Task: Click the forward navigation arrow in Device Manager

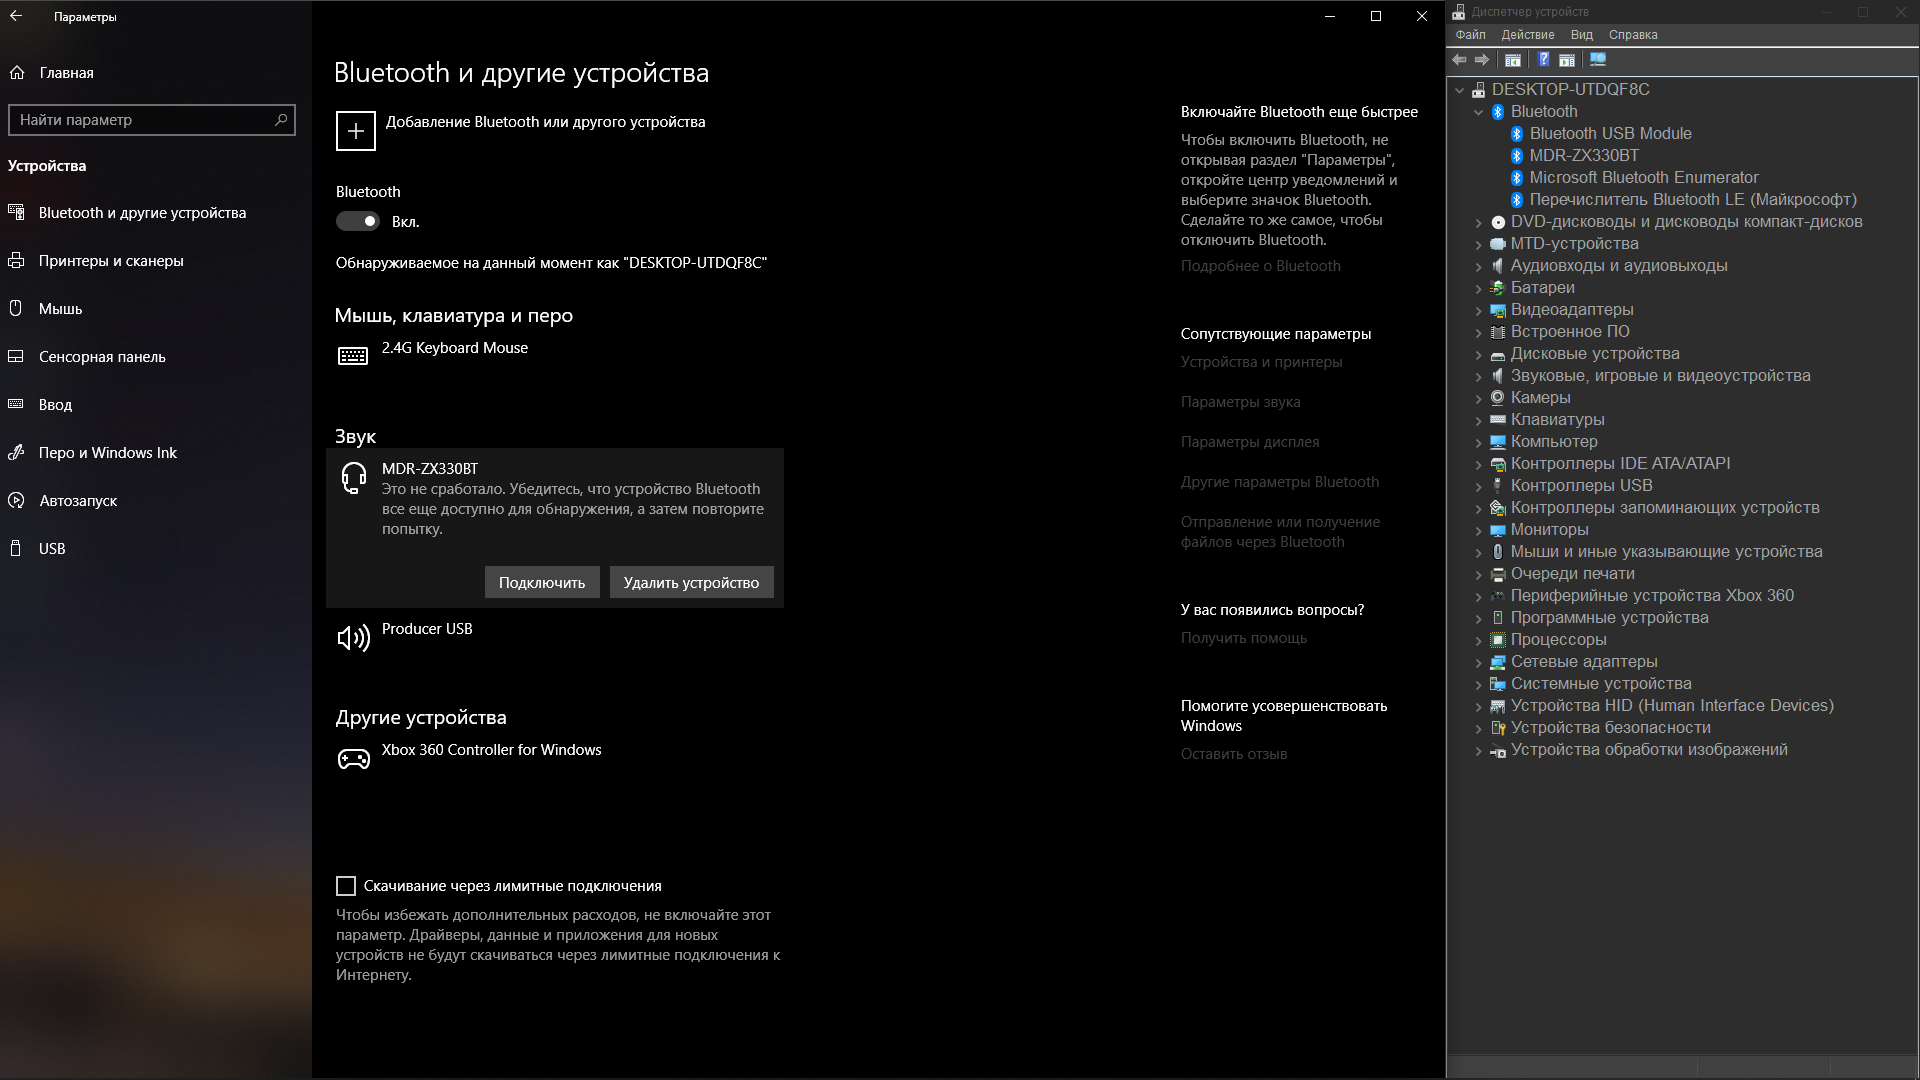Action: tap(1480, 59)
